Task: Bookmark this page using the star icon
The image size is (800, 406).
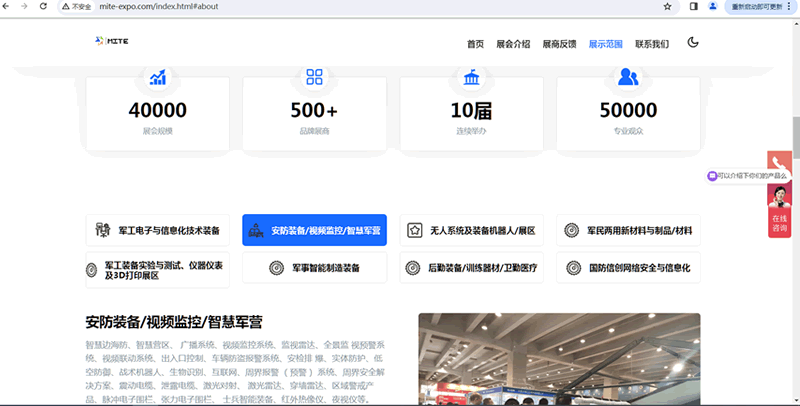Action: click(667, 6)
